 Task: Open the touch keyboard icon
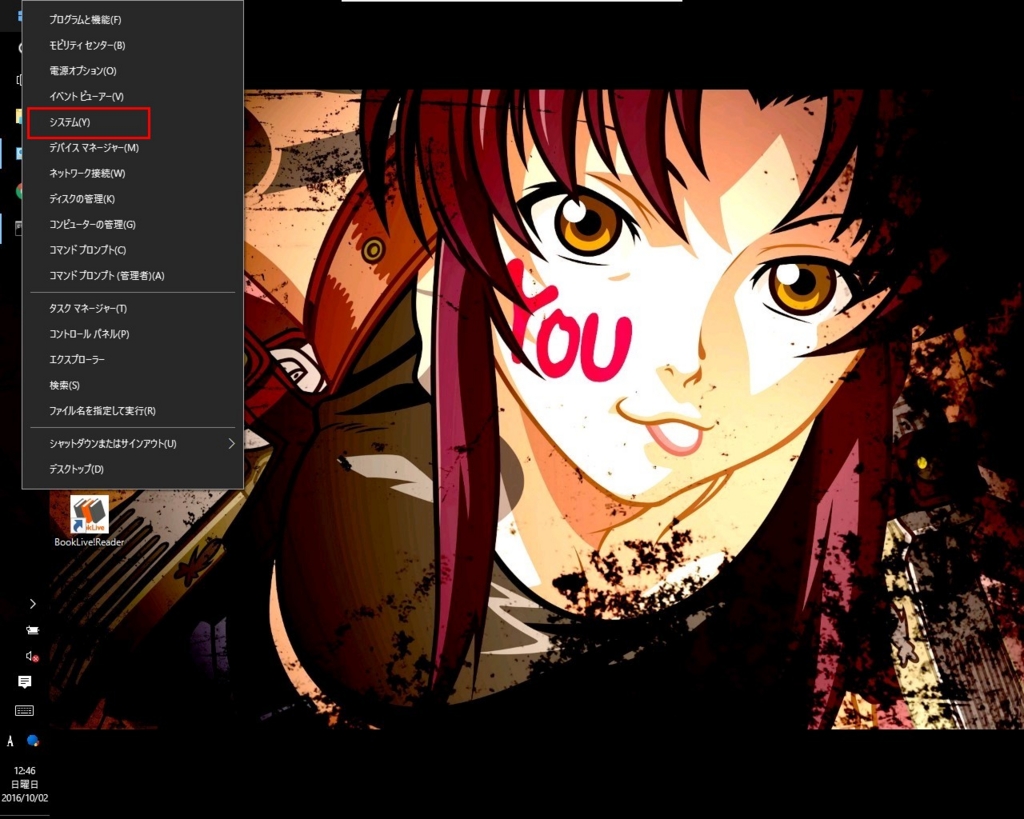pos(24,711)
